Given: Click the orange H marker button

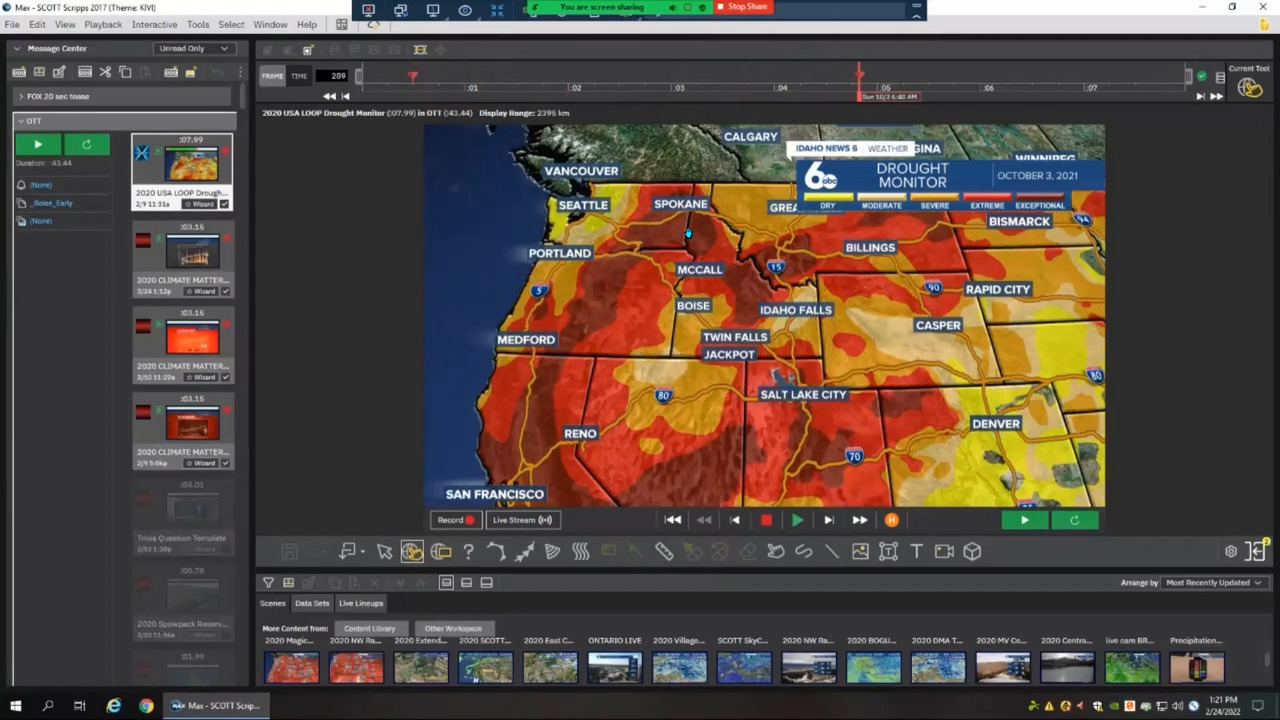Looking at the screenshot, I should coord(891,520).
